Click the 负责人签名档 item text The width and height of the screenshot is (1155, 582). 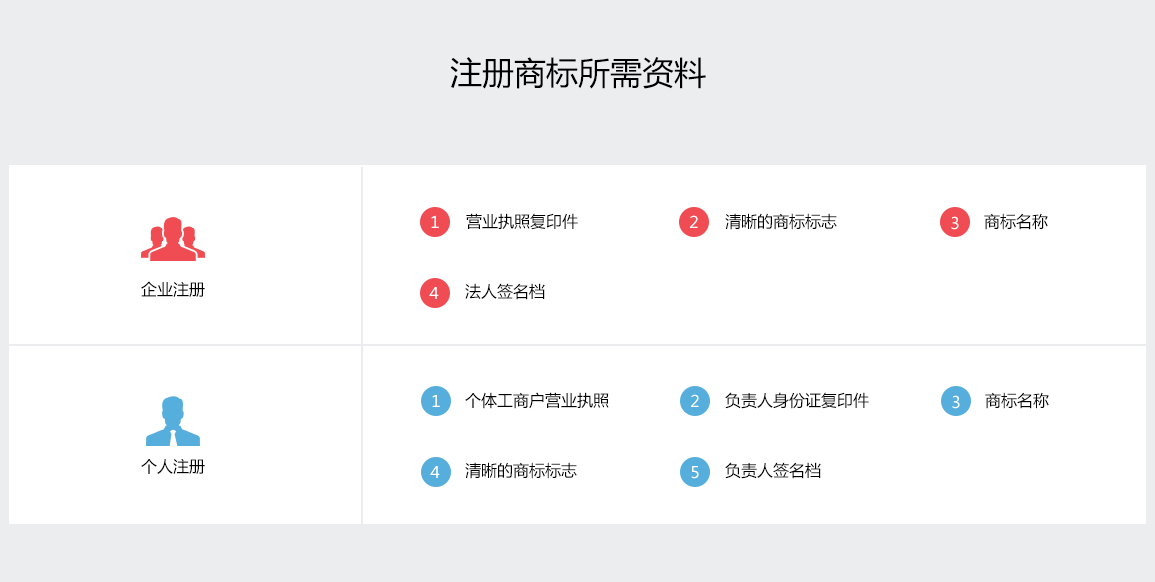tap(773, 470)
